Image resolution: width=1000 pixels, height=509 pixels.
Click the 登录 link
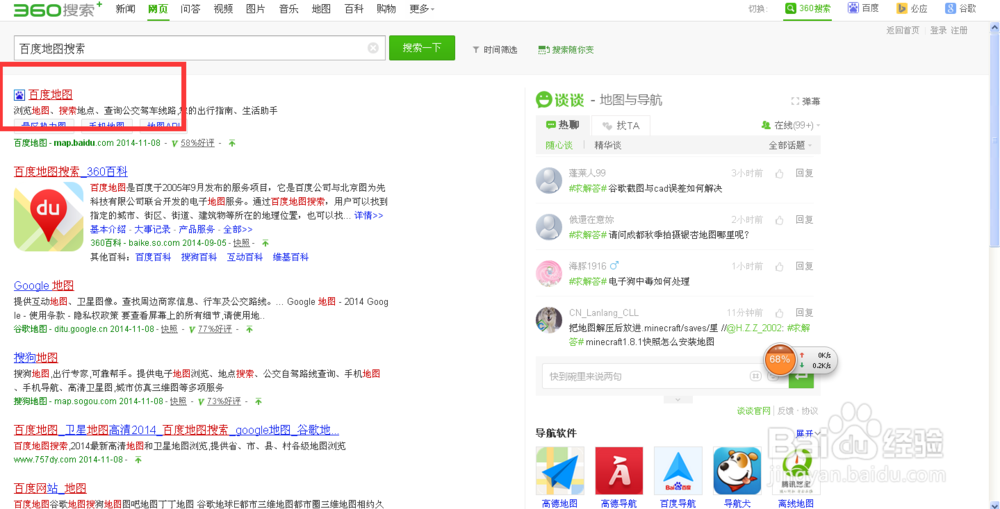[938, 30]
